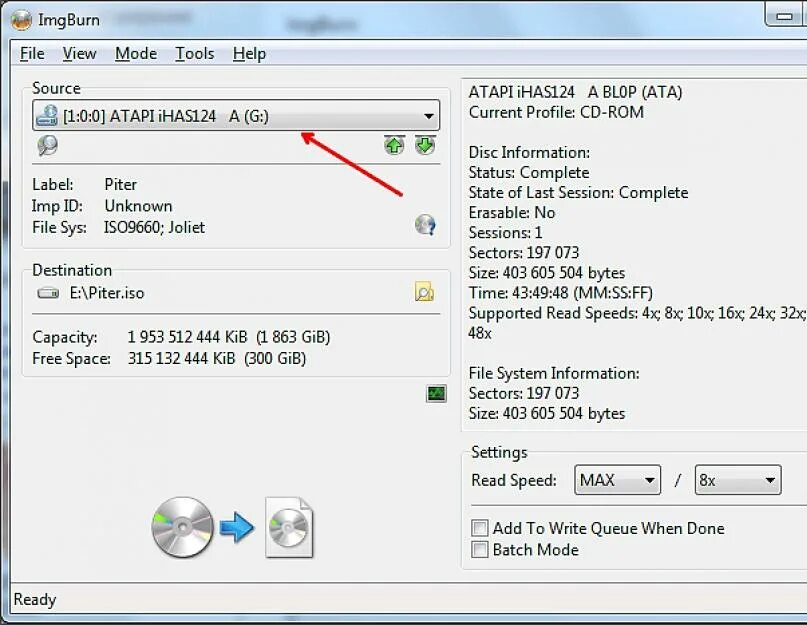Click the Free Space value 315 132 444 KiB
The height and width of the screenshot is (625, 807).
coord(181,358)
